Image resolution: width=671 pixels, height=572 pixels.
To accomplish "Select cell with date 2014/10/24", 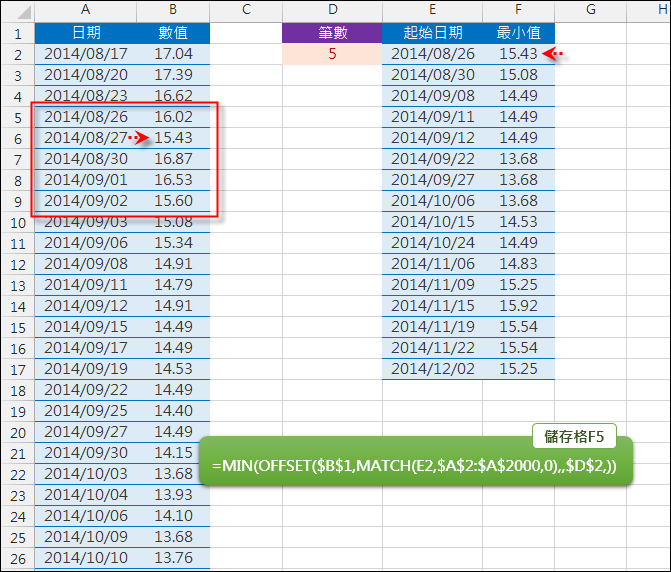I will (x=432, y=243).
